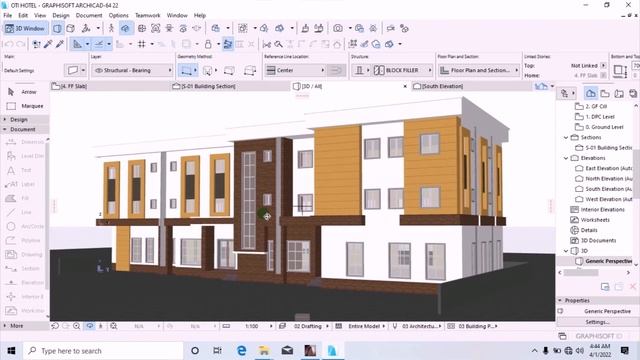
Task: Click the camera photo rendering icon
Action: pos(338,28)
